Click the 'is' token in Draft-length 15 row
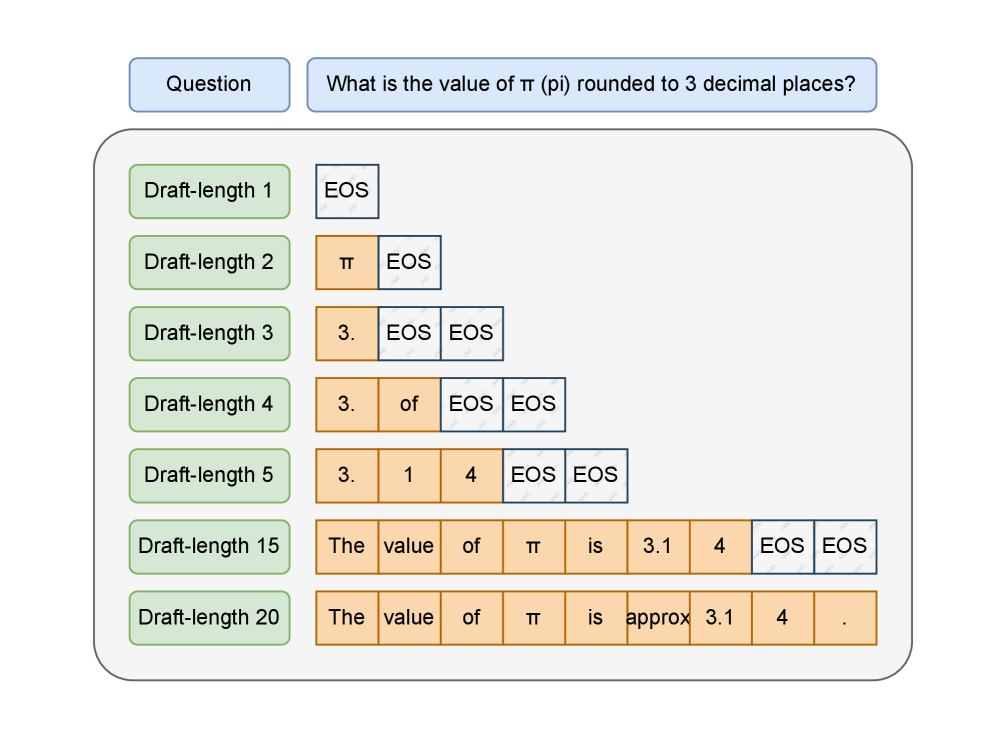 click(596, 546)
